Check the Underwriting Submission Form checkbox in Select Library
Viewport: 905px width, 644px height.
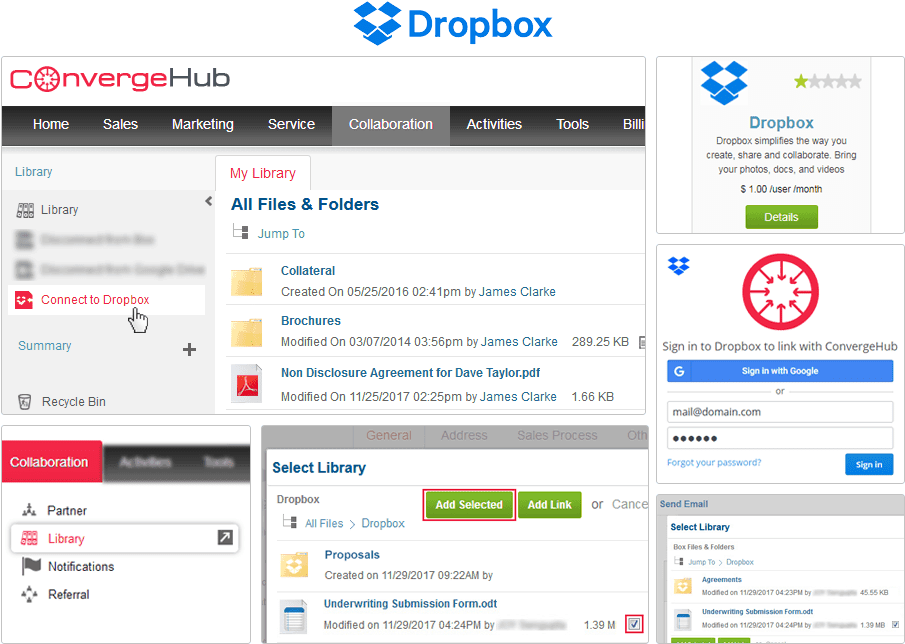coord(634,624)
